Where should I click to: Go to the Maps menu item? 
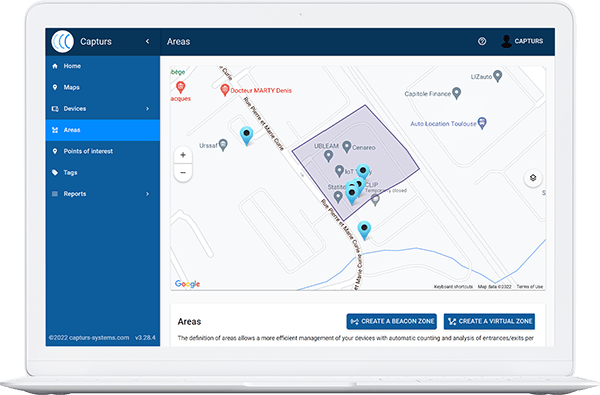pos(103,87)
